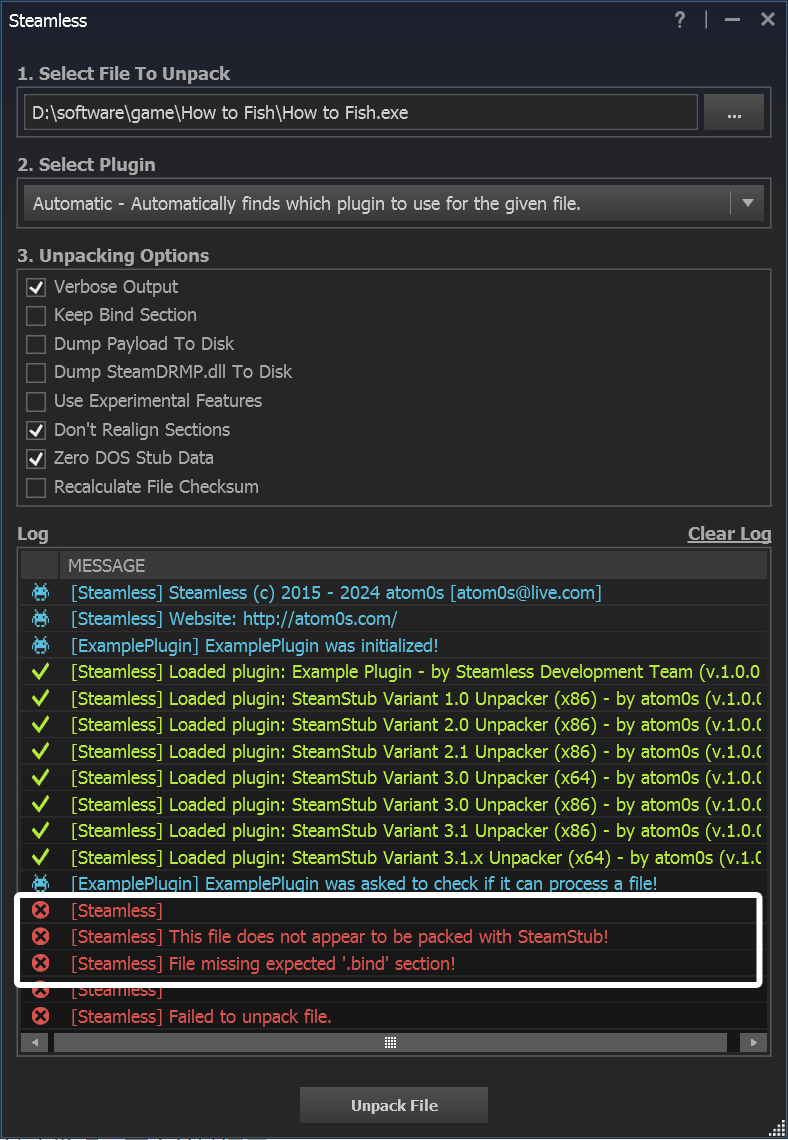Click the log horizontal scrollbar thumb
This screenshot has height=1140, width=788.
[390, 1043]
